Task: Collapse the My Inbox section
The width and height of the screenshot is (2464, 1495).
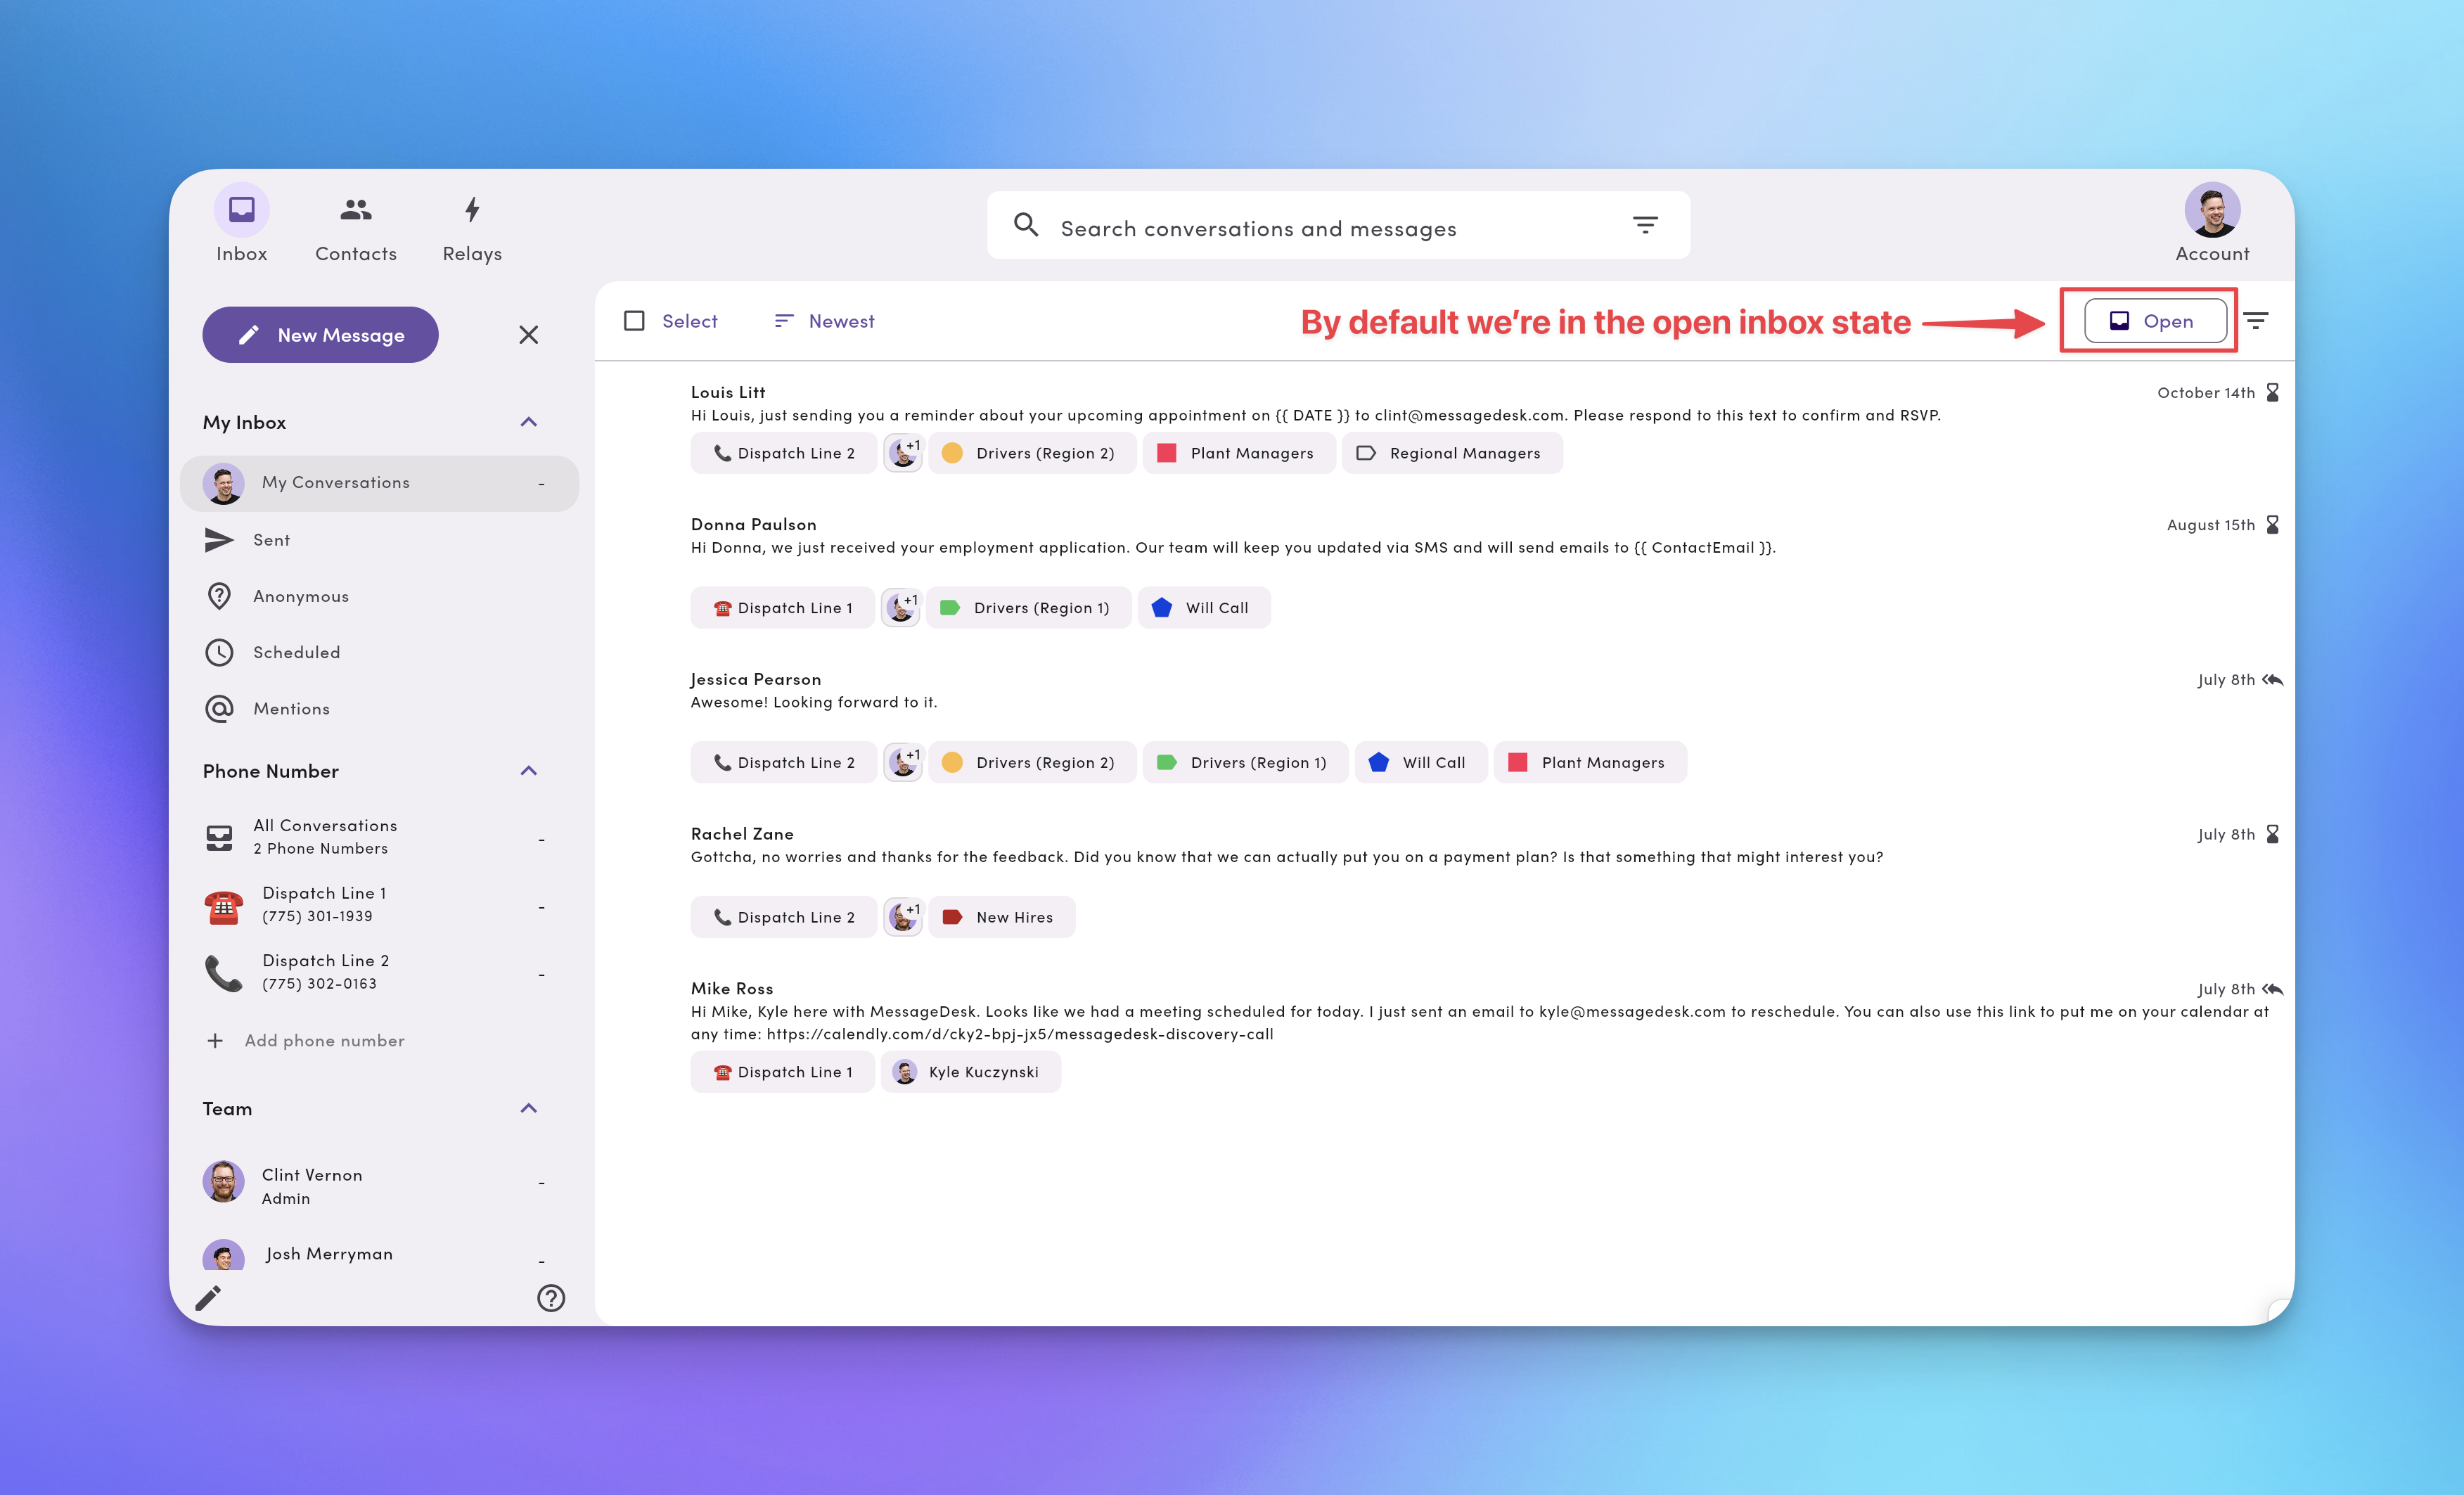Action: tap(529, 422)
